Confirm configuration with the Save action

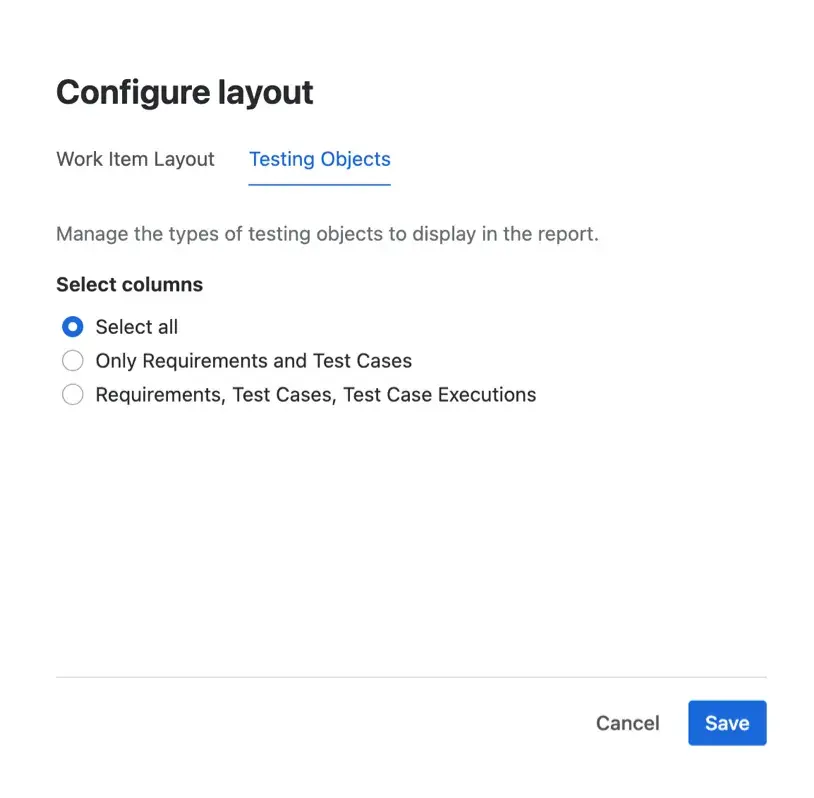[x=727, y=722]
